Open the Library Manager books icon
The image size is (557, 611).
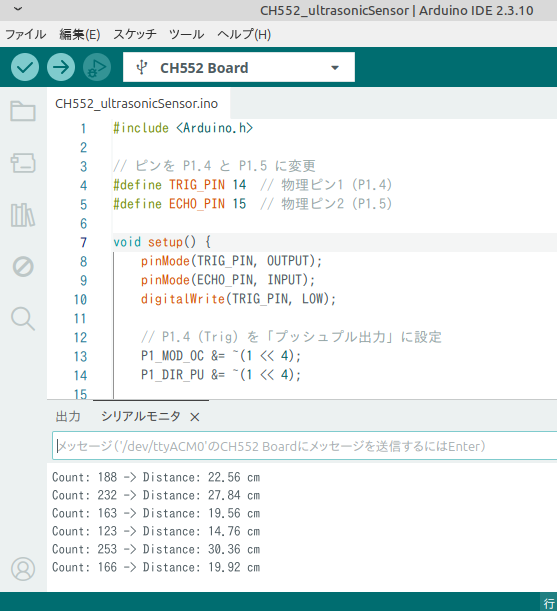23,215
